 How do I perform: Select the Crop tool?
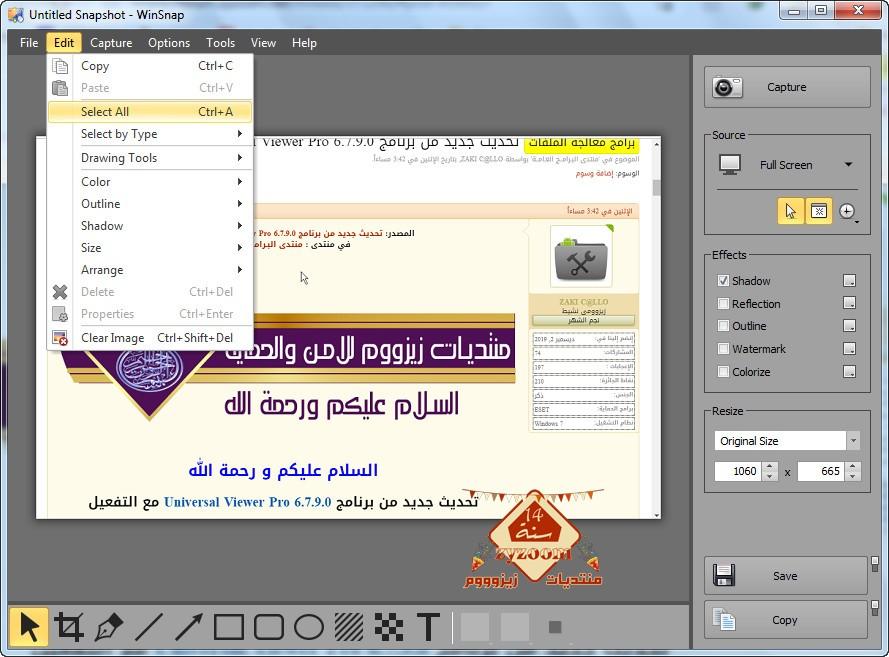tap(69, 627)
